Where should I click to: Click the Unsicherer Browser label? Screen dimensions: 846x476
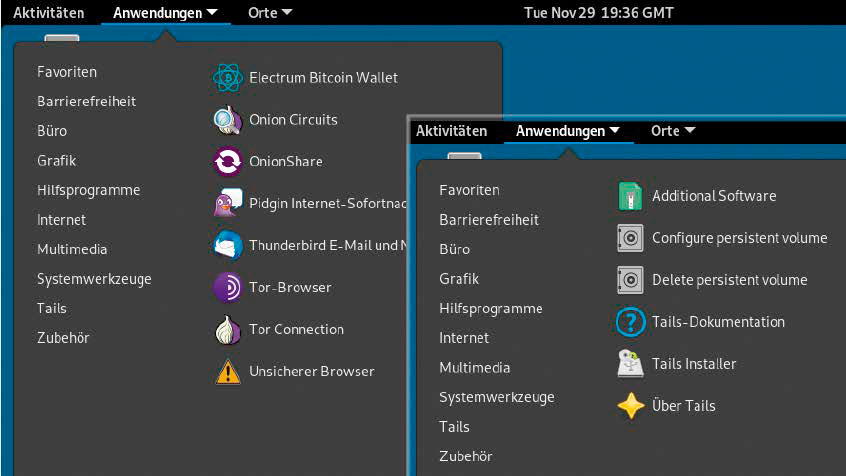point(311,371)
